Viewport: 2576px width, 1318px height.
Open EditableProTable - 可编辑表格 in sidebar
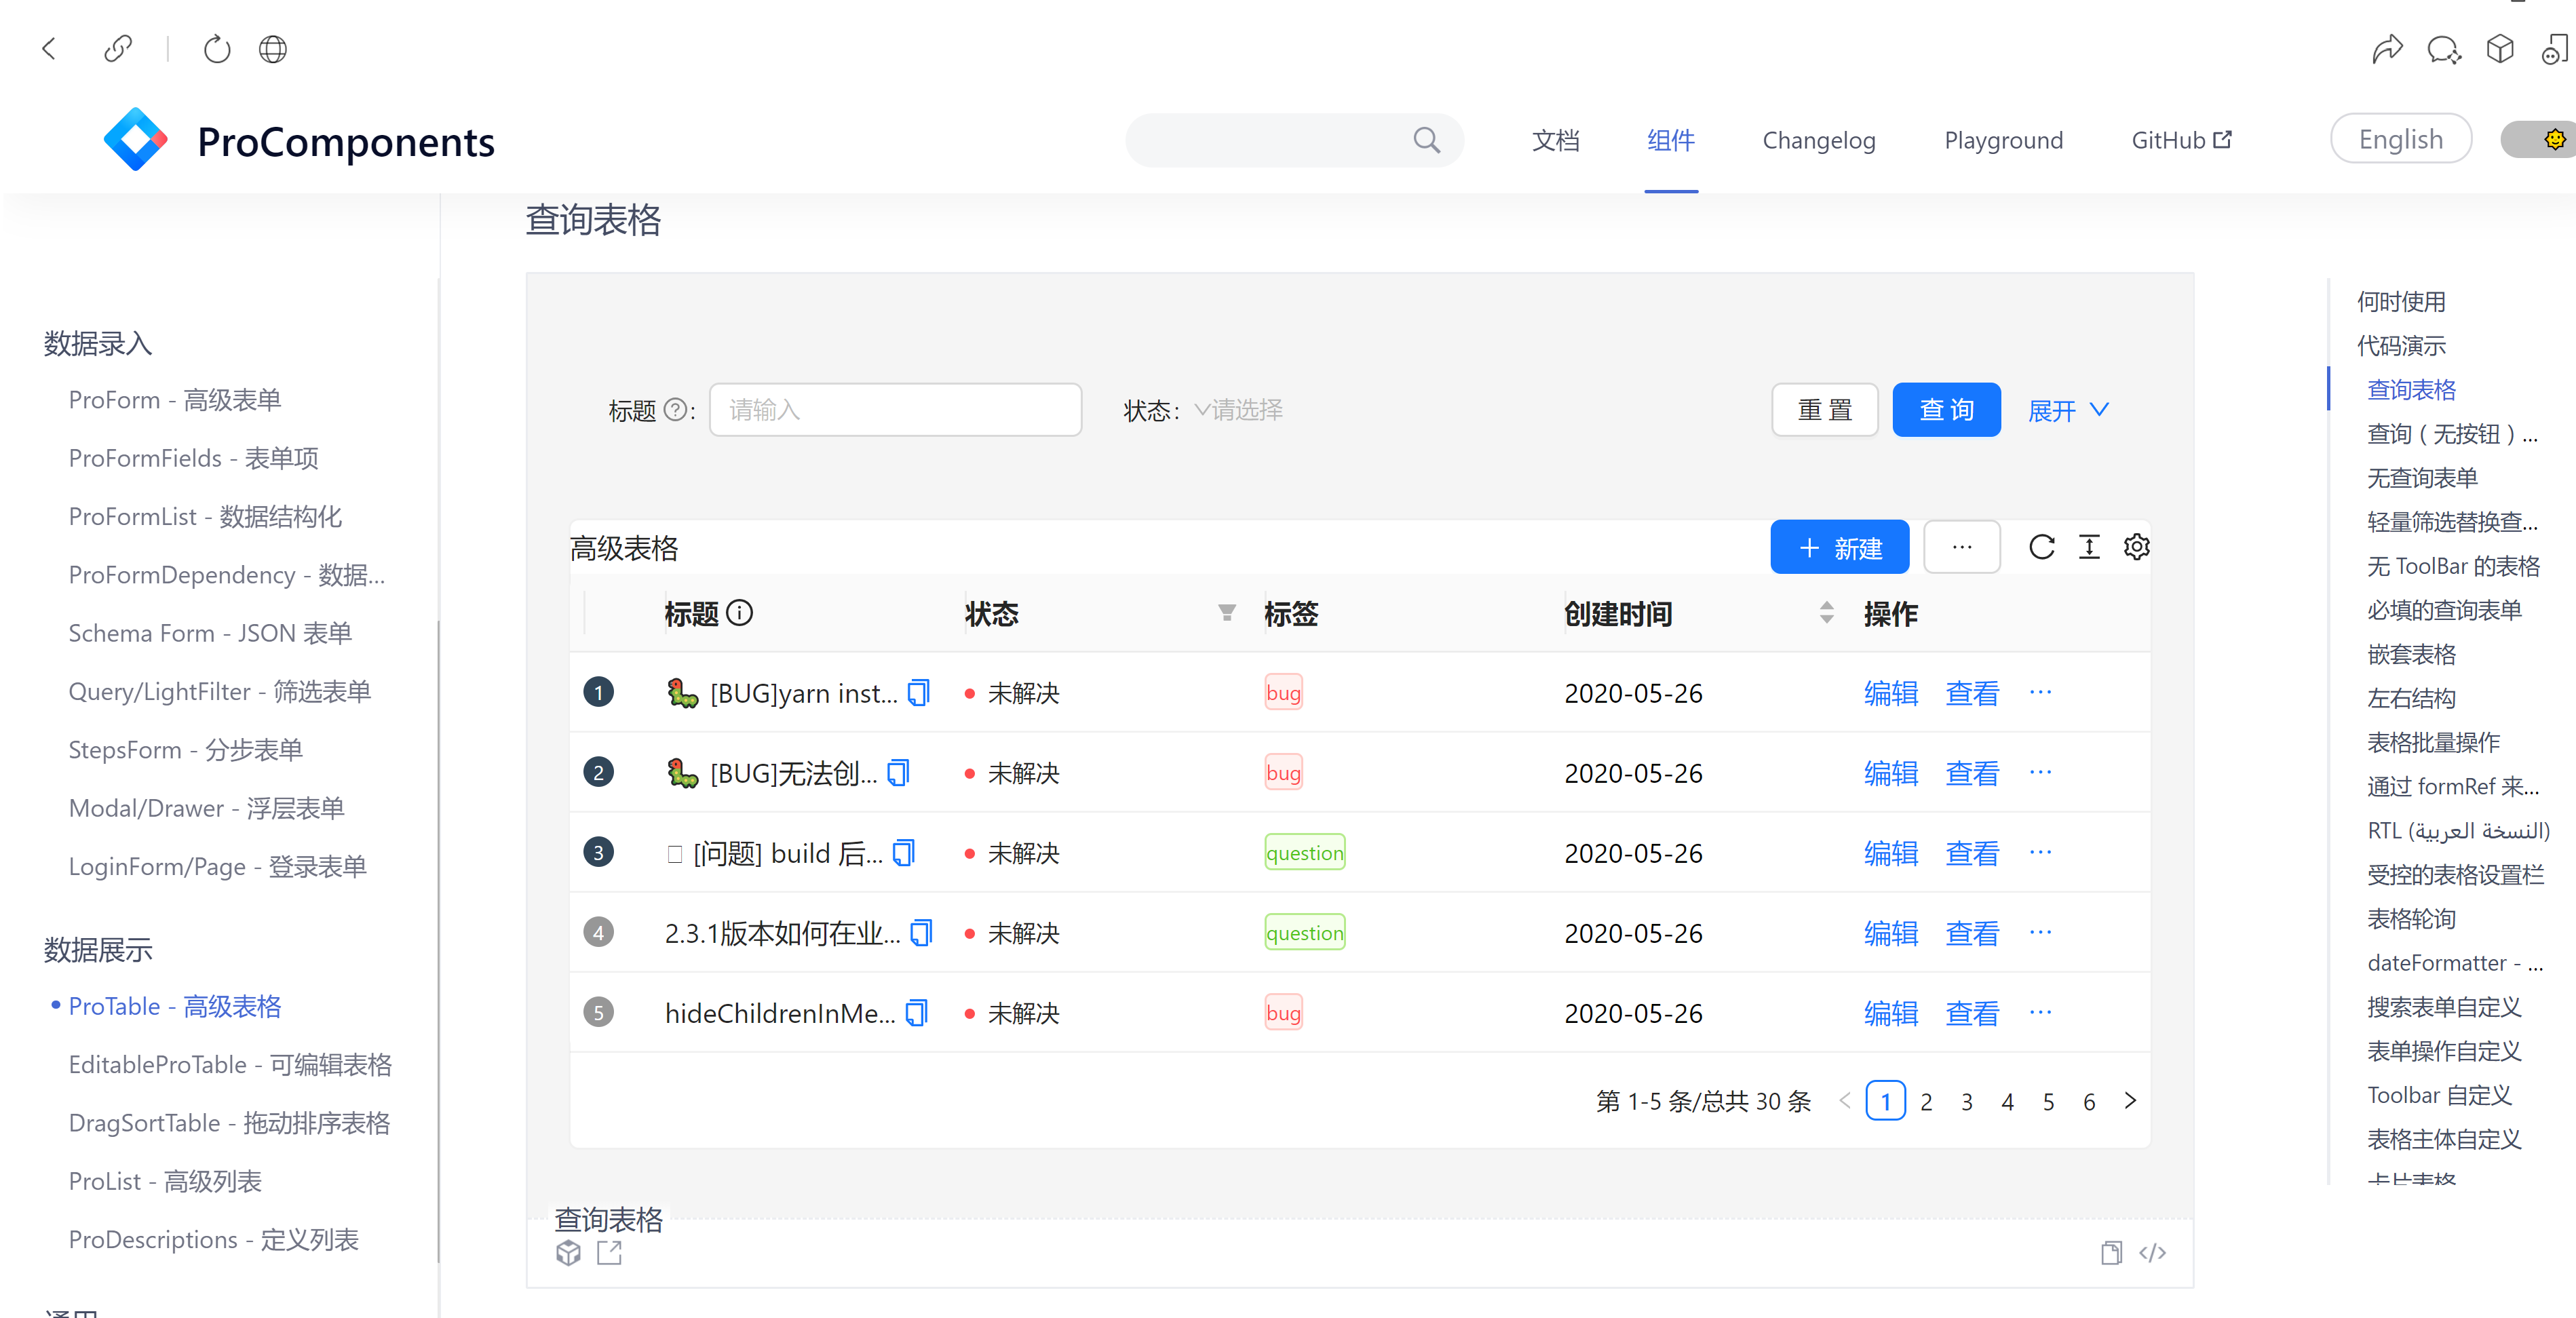230,1064
